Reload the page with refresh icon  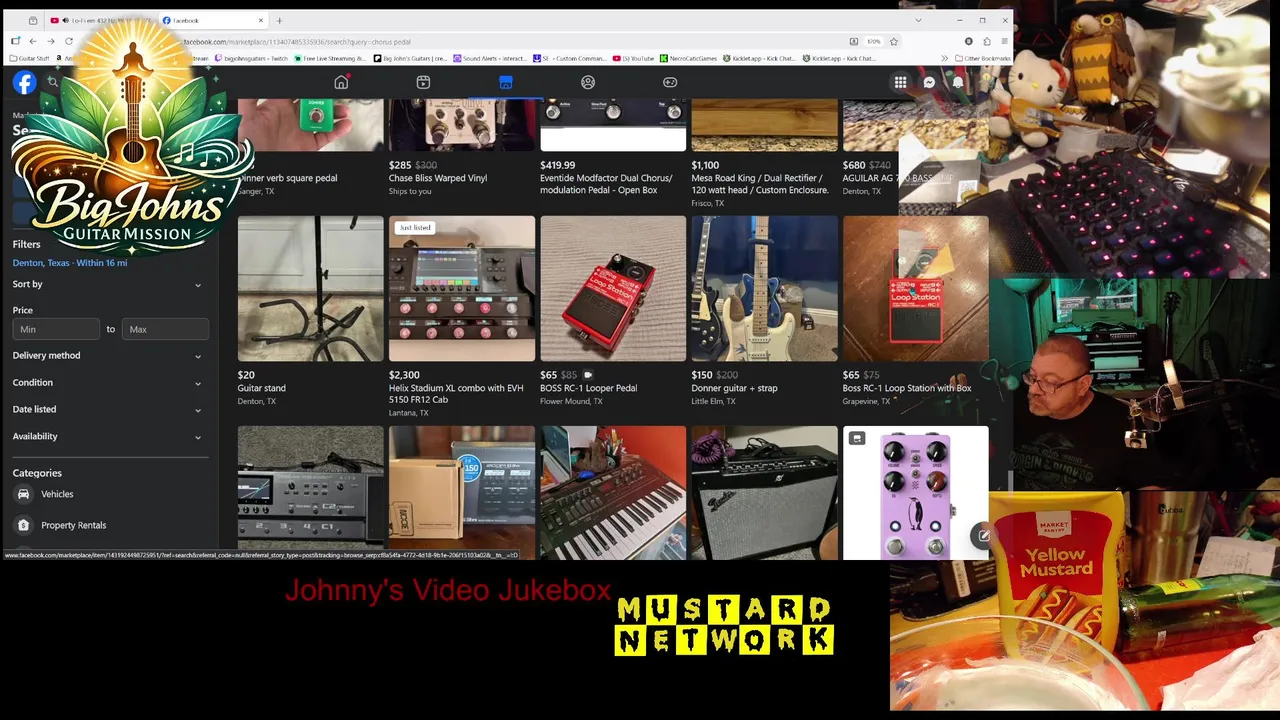[x=68, y=41]
